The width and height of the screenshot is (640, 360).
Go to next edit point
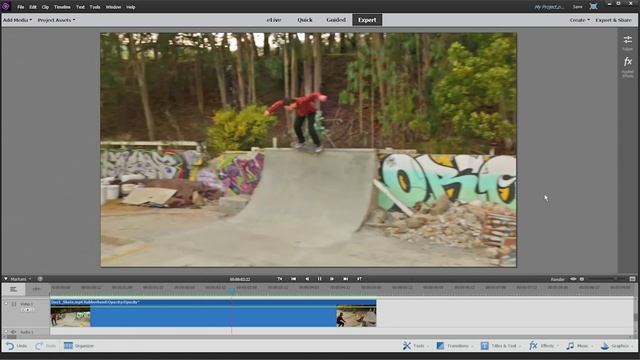345,279
